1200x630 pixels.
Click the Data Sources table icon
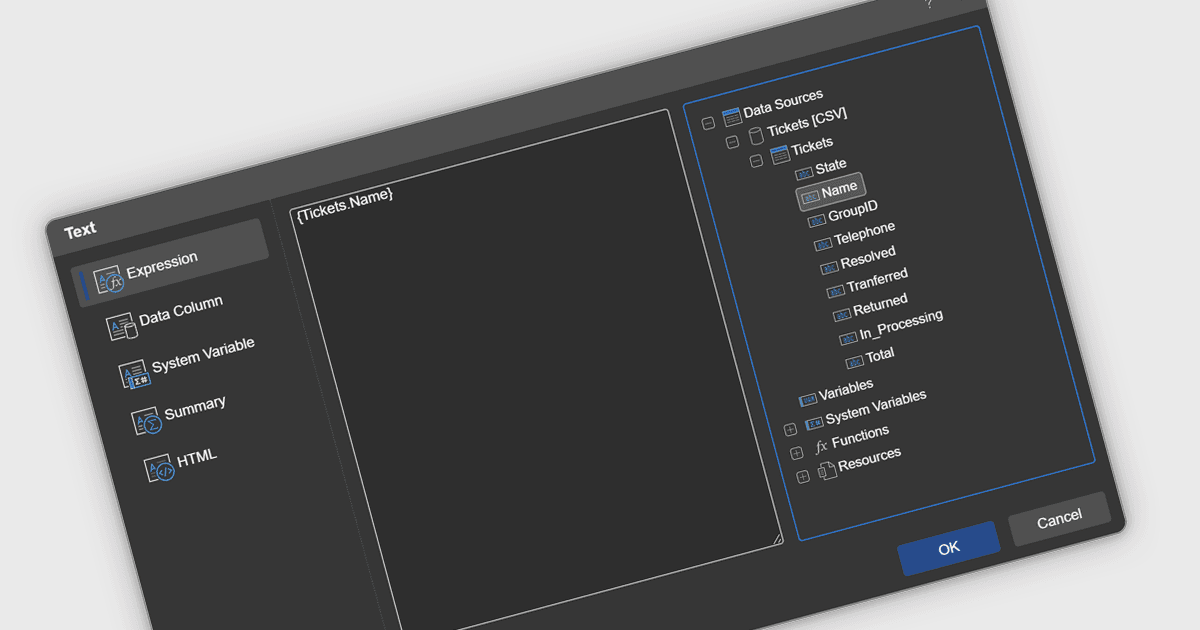point(731,116)
